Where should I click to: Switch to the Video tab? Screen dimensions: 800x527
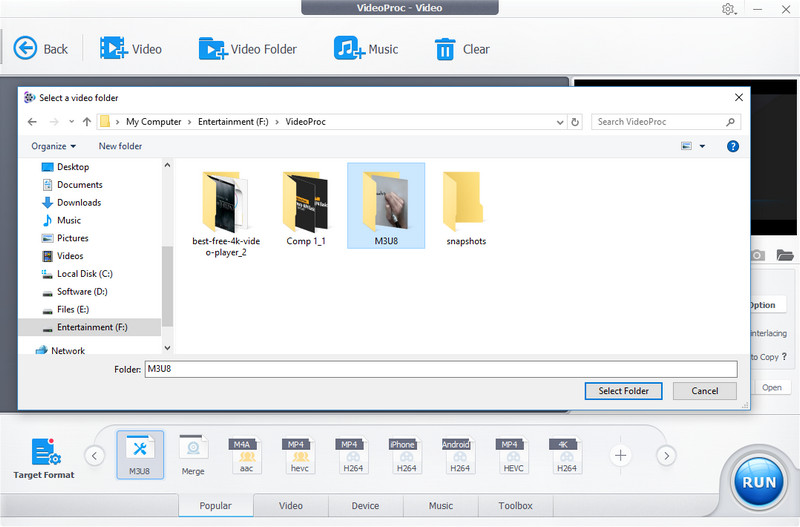(291, 506)
